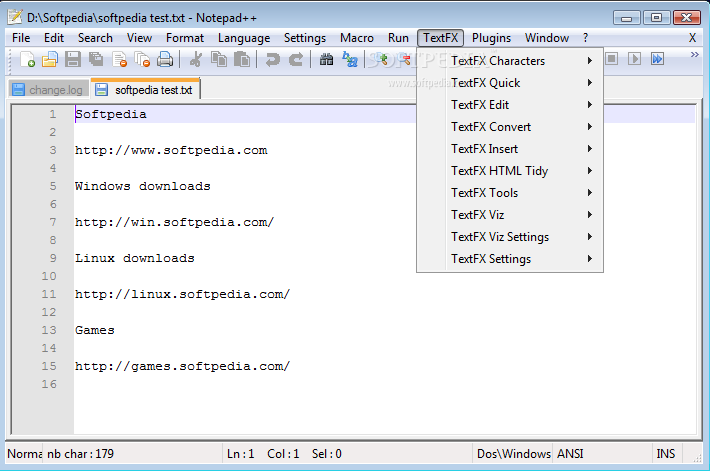
Task: Open the View menu
Action: pyautogui.click(x=139, y=38)
